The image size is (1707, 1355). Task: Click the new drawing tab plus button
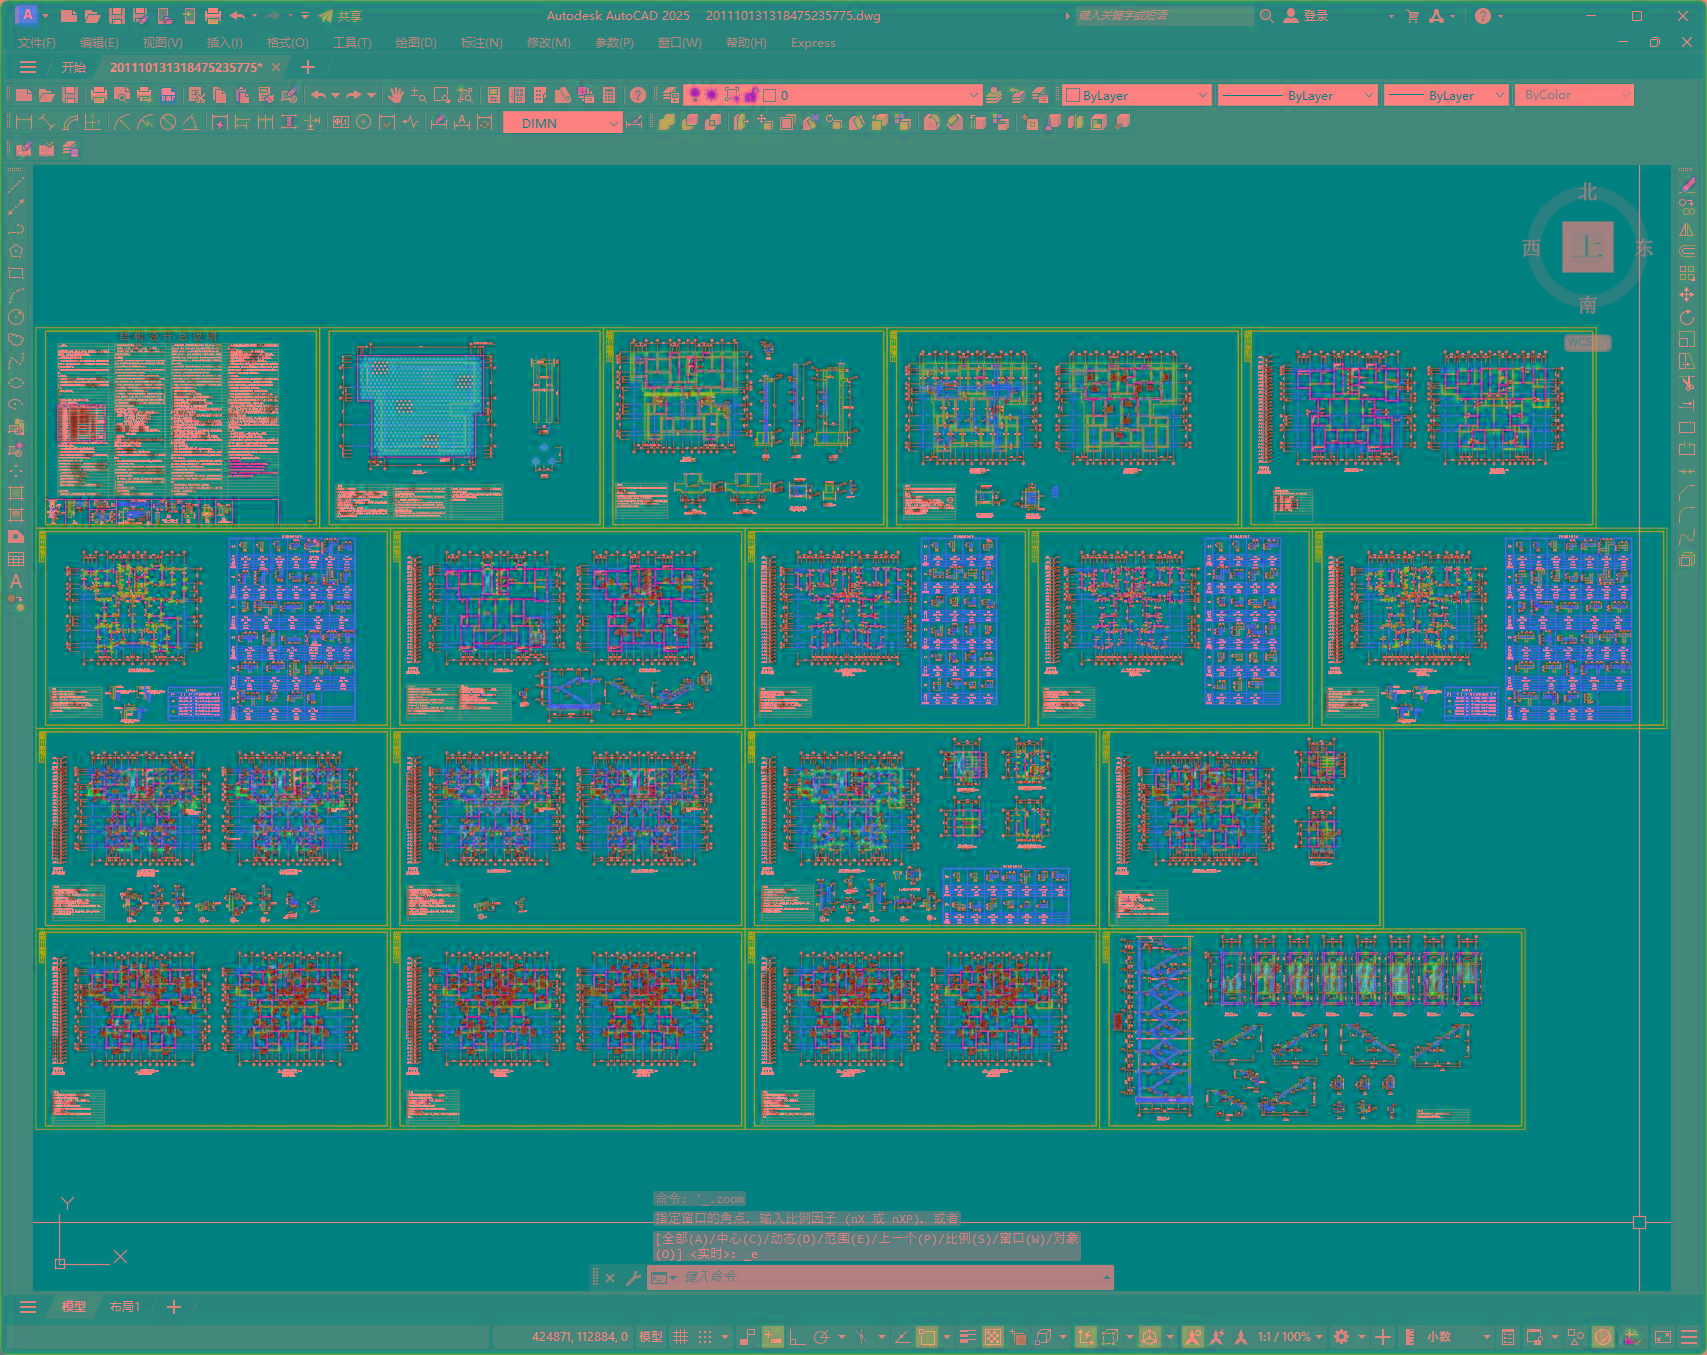308,68
